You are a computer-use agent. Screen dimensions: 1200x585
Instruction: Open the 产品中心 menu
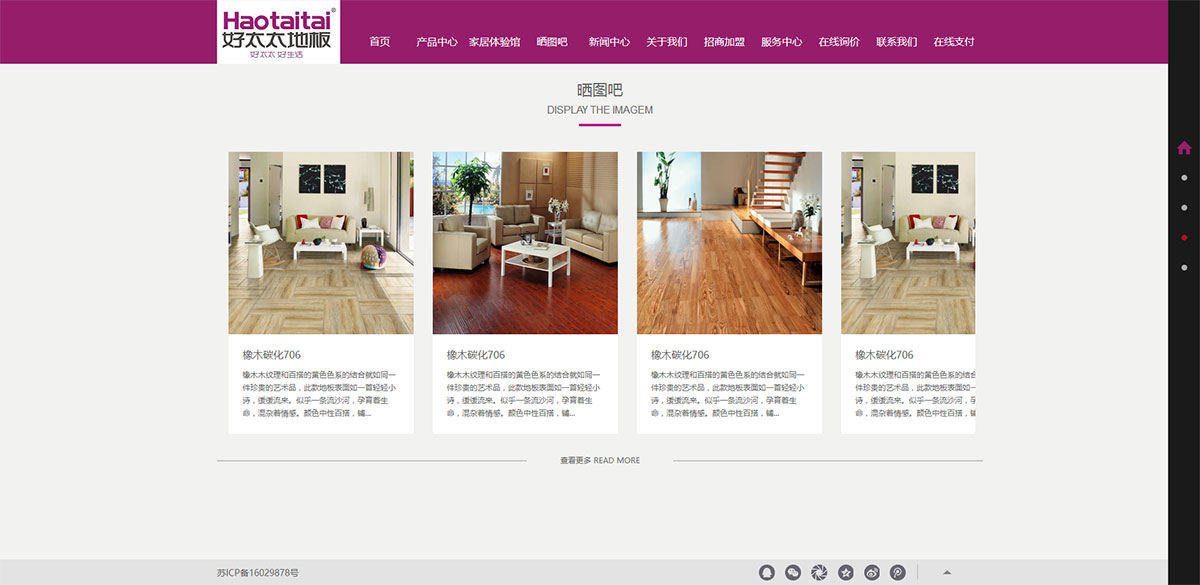(x=437, y=42)
